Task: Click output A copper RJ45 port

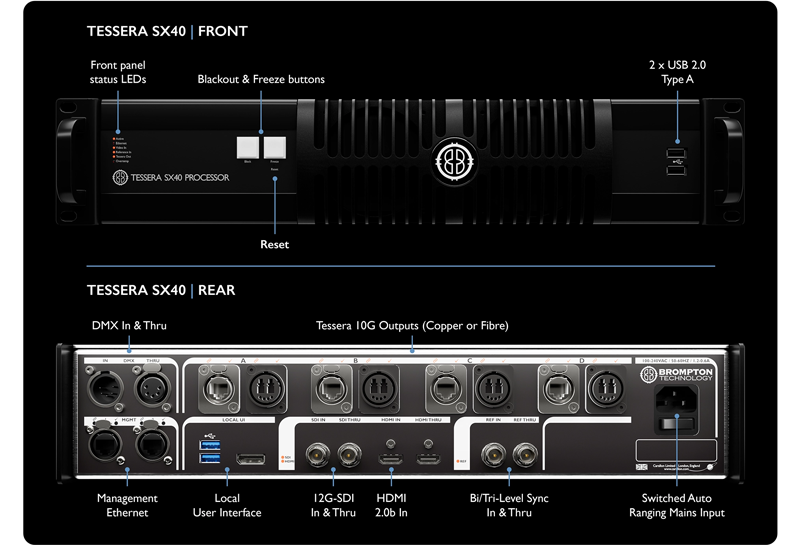Action: 219,389
